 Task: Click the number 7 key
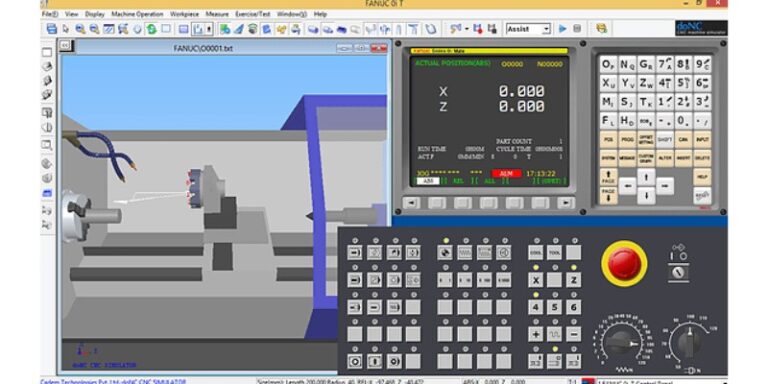[664, 64]
